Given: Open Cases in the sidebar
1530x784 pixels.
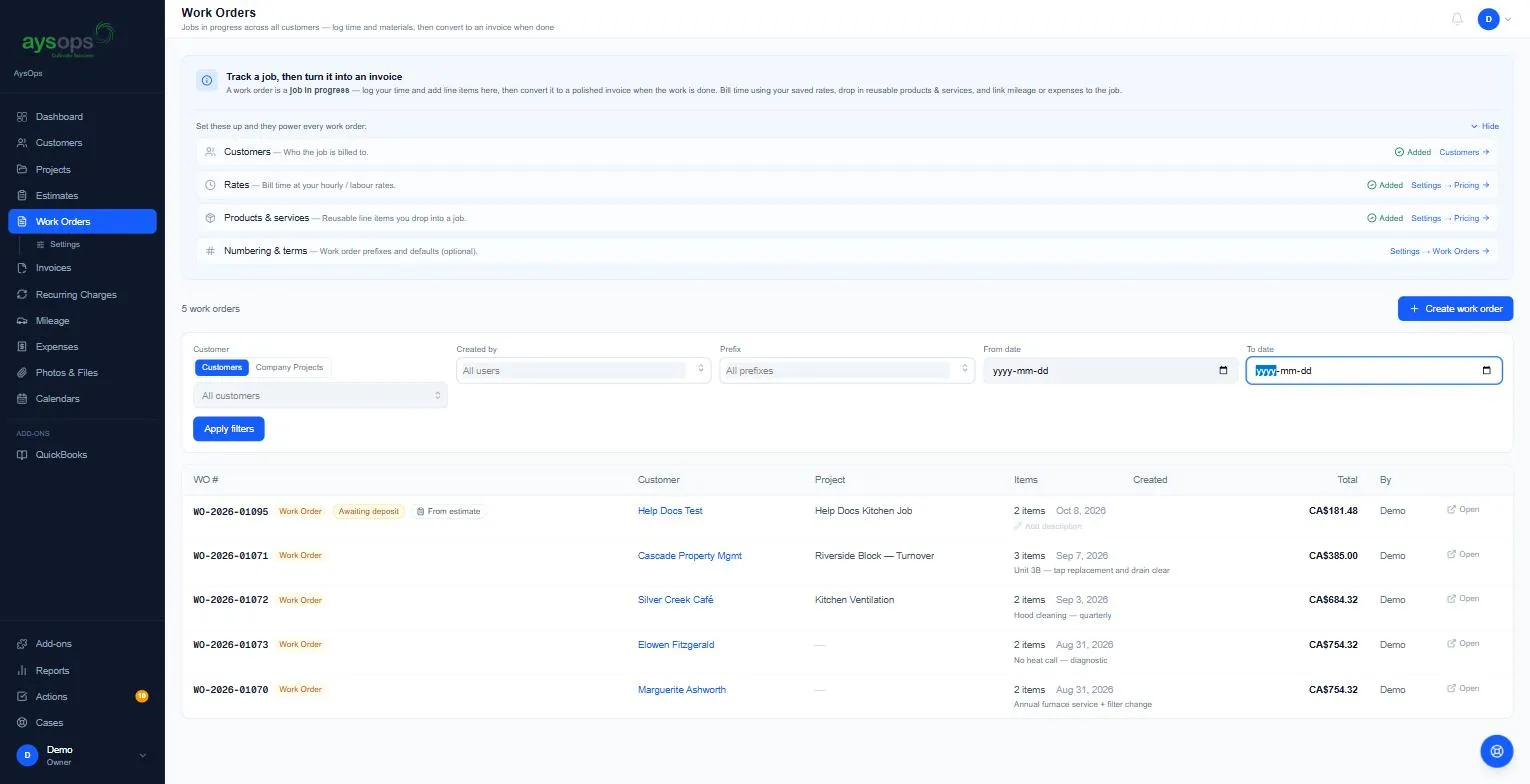Looking at the screenshot, I should click(x=82, y=723).
